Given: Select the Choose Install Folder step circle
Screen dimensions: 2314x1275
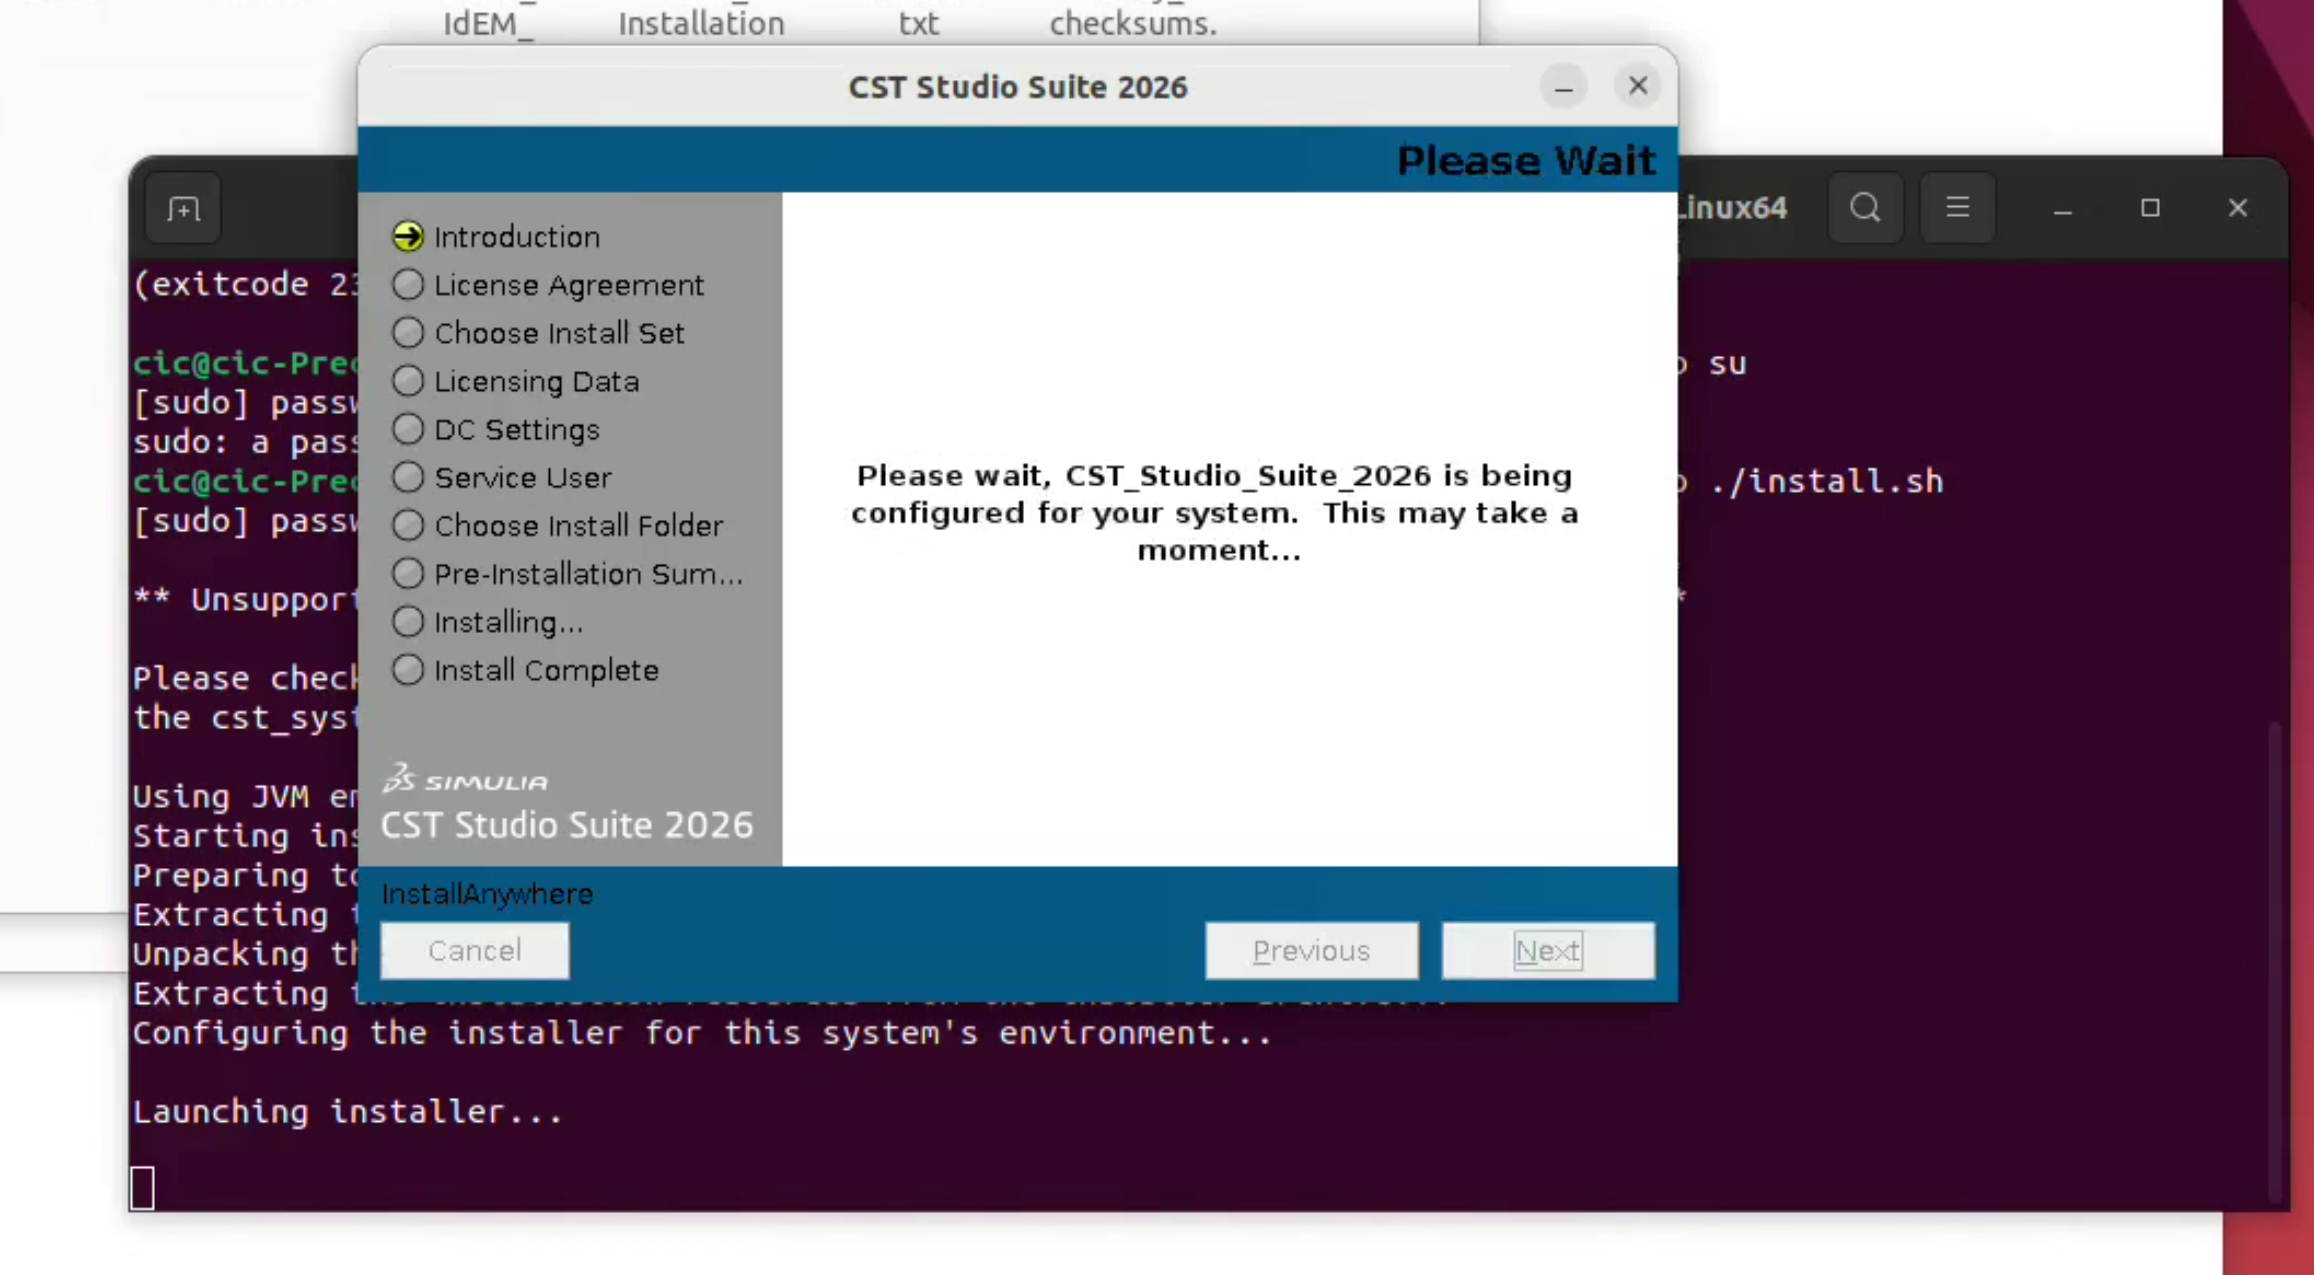Looking at the screenshot, I should click(x=408, y=525).
